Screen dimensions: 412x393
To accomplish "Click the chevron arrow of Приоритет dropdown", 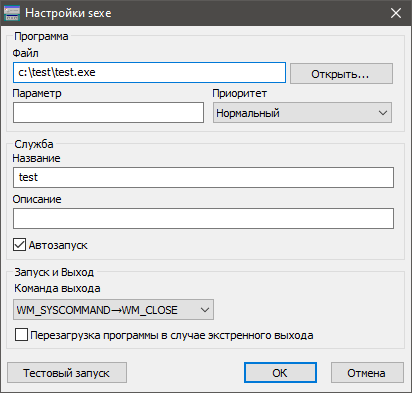I will coord(383,113).
